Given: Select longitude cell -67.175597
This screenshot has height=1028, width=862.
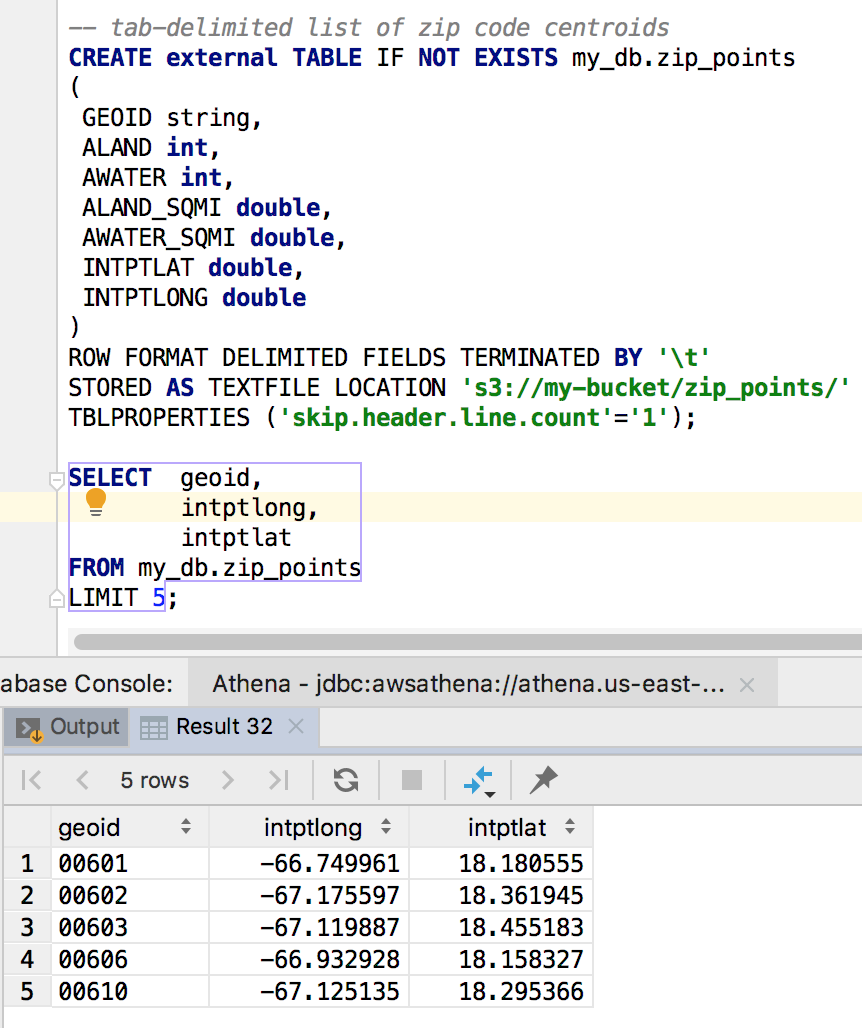Looking at the screenshot, I should point(309,896).
